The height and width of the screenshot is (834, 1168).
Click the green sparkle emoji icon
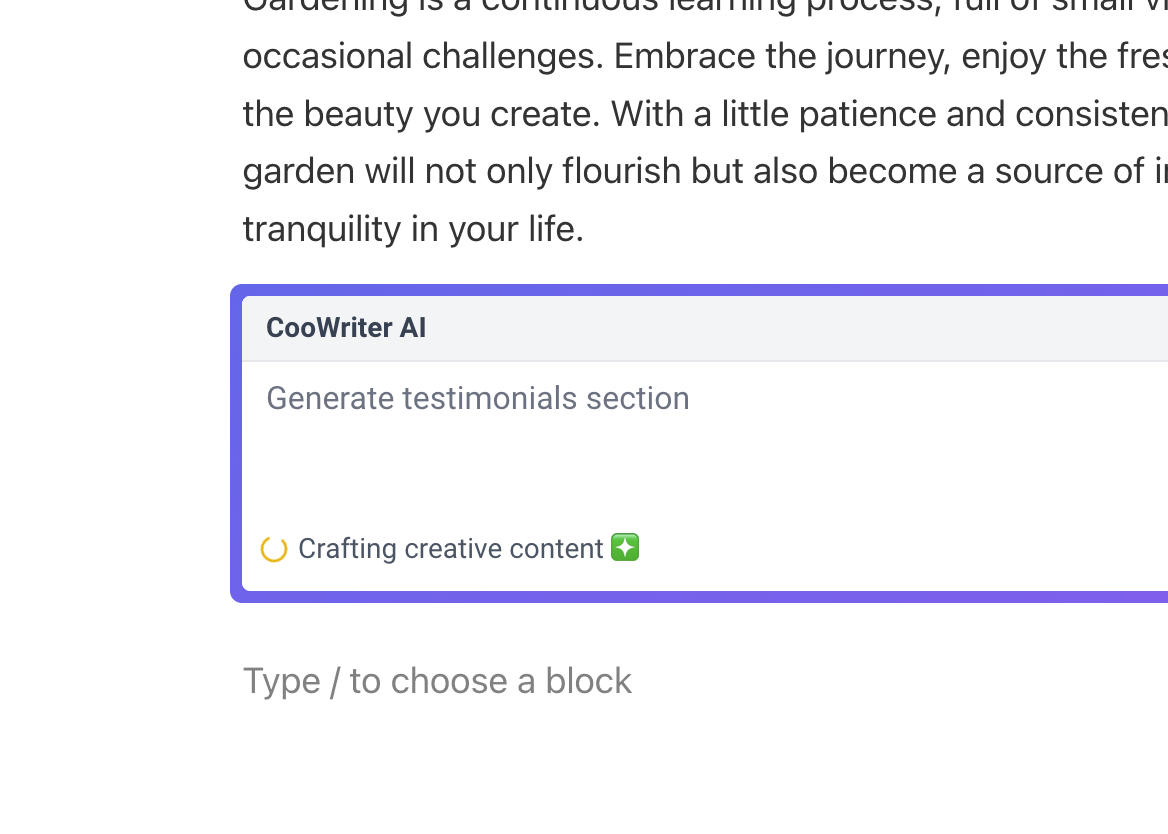pos(625,548)
